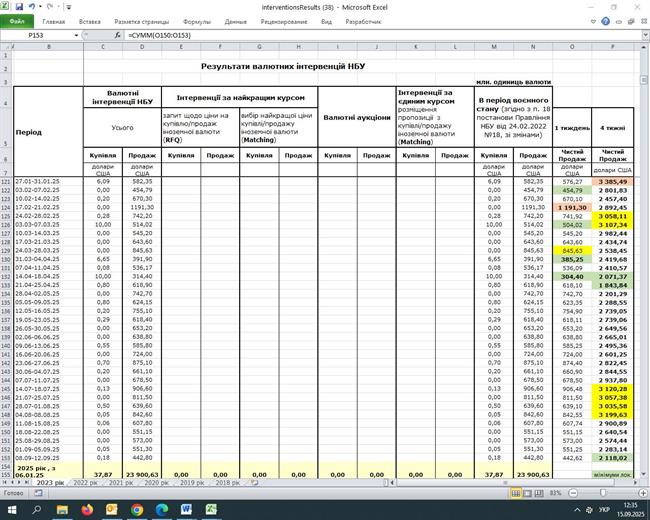The width and height of the screenshot is (650, 520).
Task: Click the Undo arrow icon
Action: [x=32, y=7]
